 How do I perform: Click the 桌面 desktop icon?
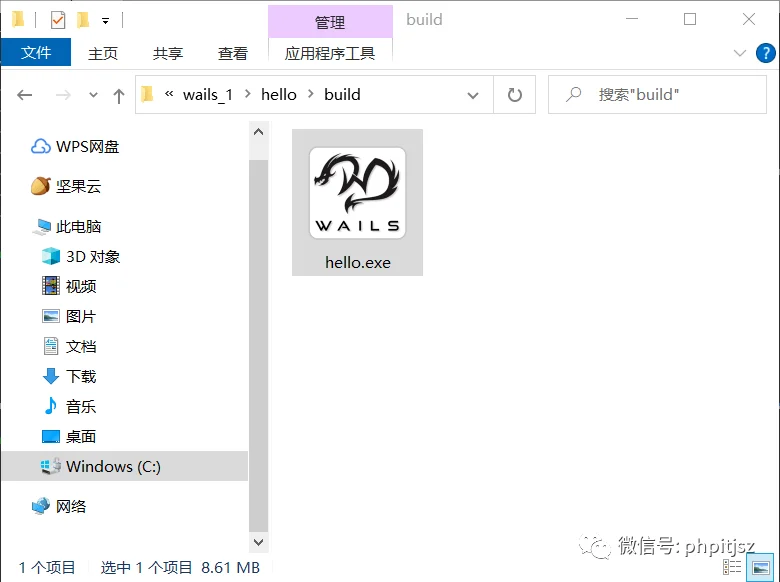click(x=51, y=437)
